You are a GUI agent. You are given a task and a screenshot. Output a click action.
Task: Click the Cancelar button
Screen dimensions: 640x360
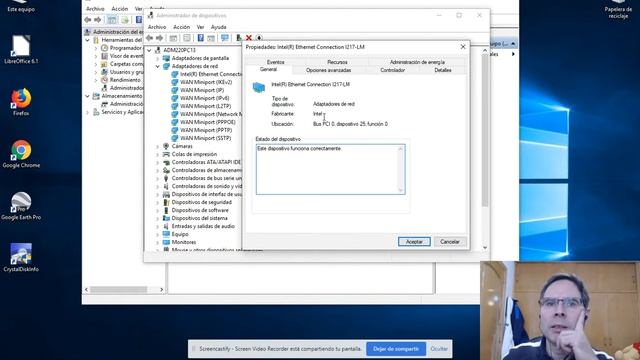(x=450, y=242)
